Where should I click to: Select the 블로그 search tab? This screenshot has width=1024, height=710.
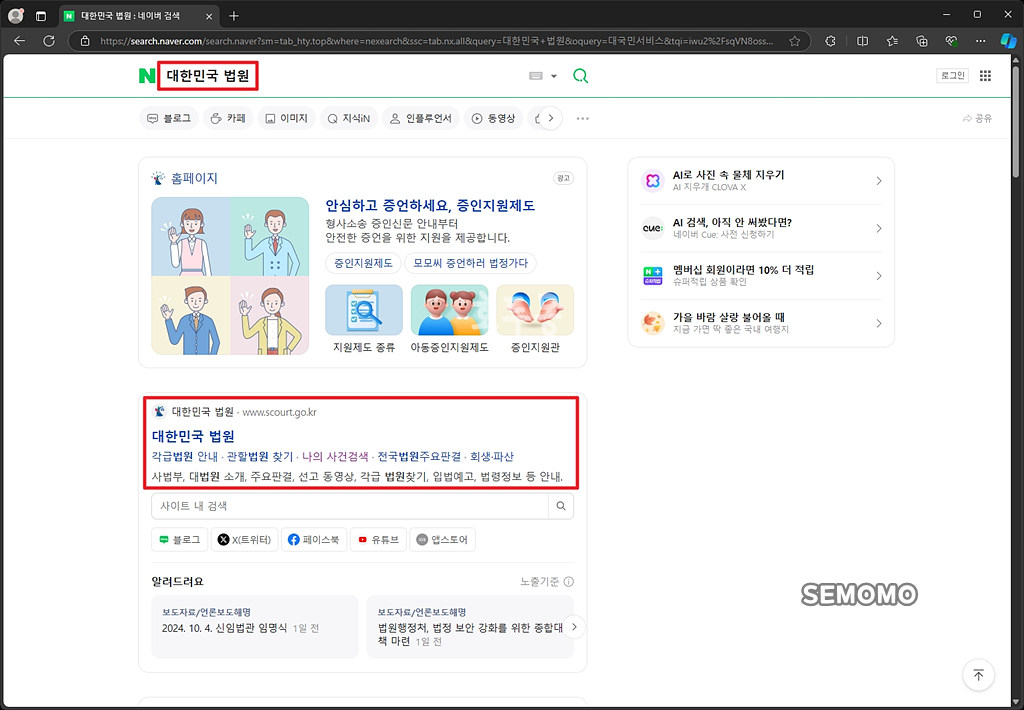(x=170, y=118)
